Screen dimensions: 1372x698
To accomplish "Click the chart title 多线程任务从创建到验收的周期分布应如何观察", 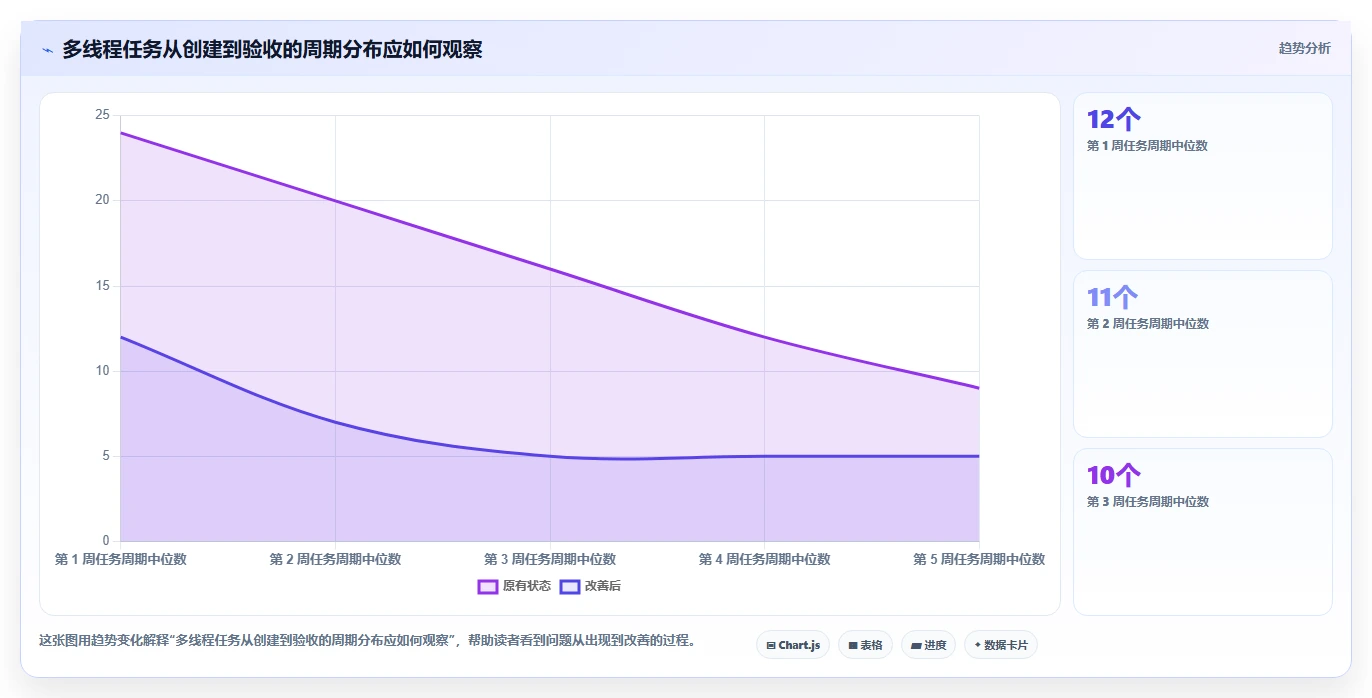I will pos(272,49).
